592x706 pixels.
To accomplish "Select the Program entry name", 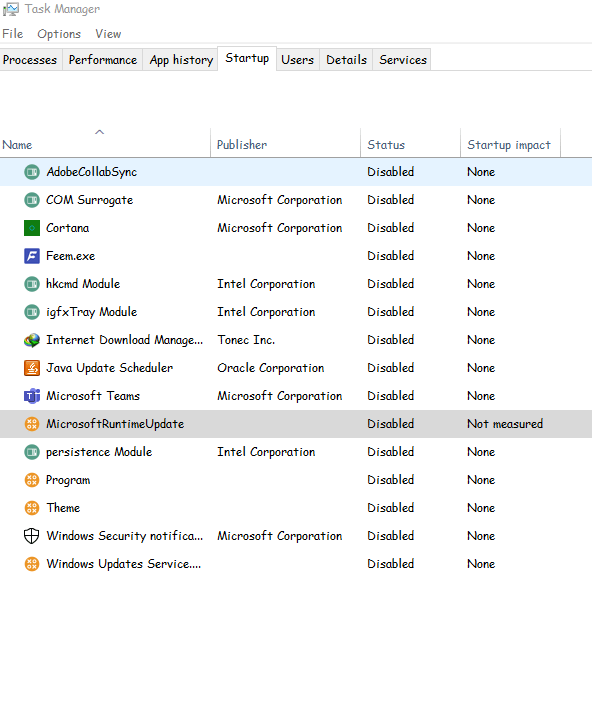I will click(68, 480).
